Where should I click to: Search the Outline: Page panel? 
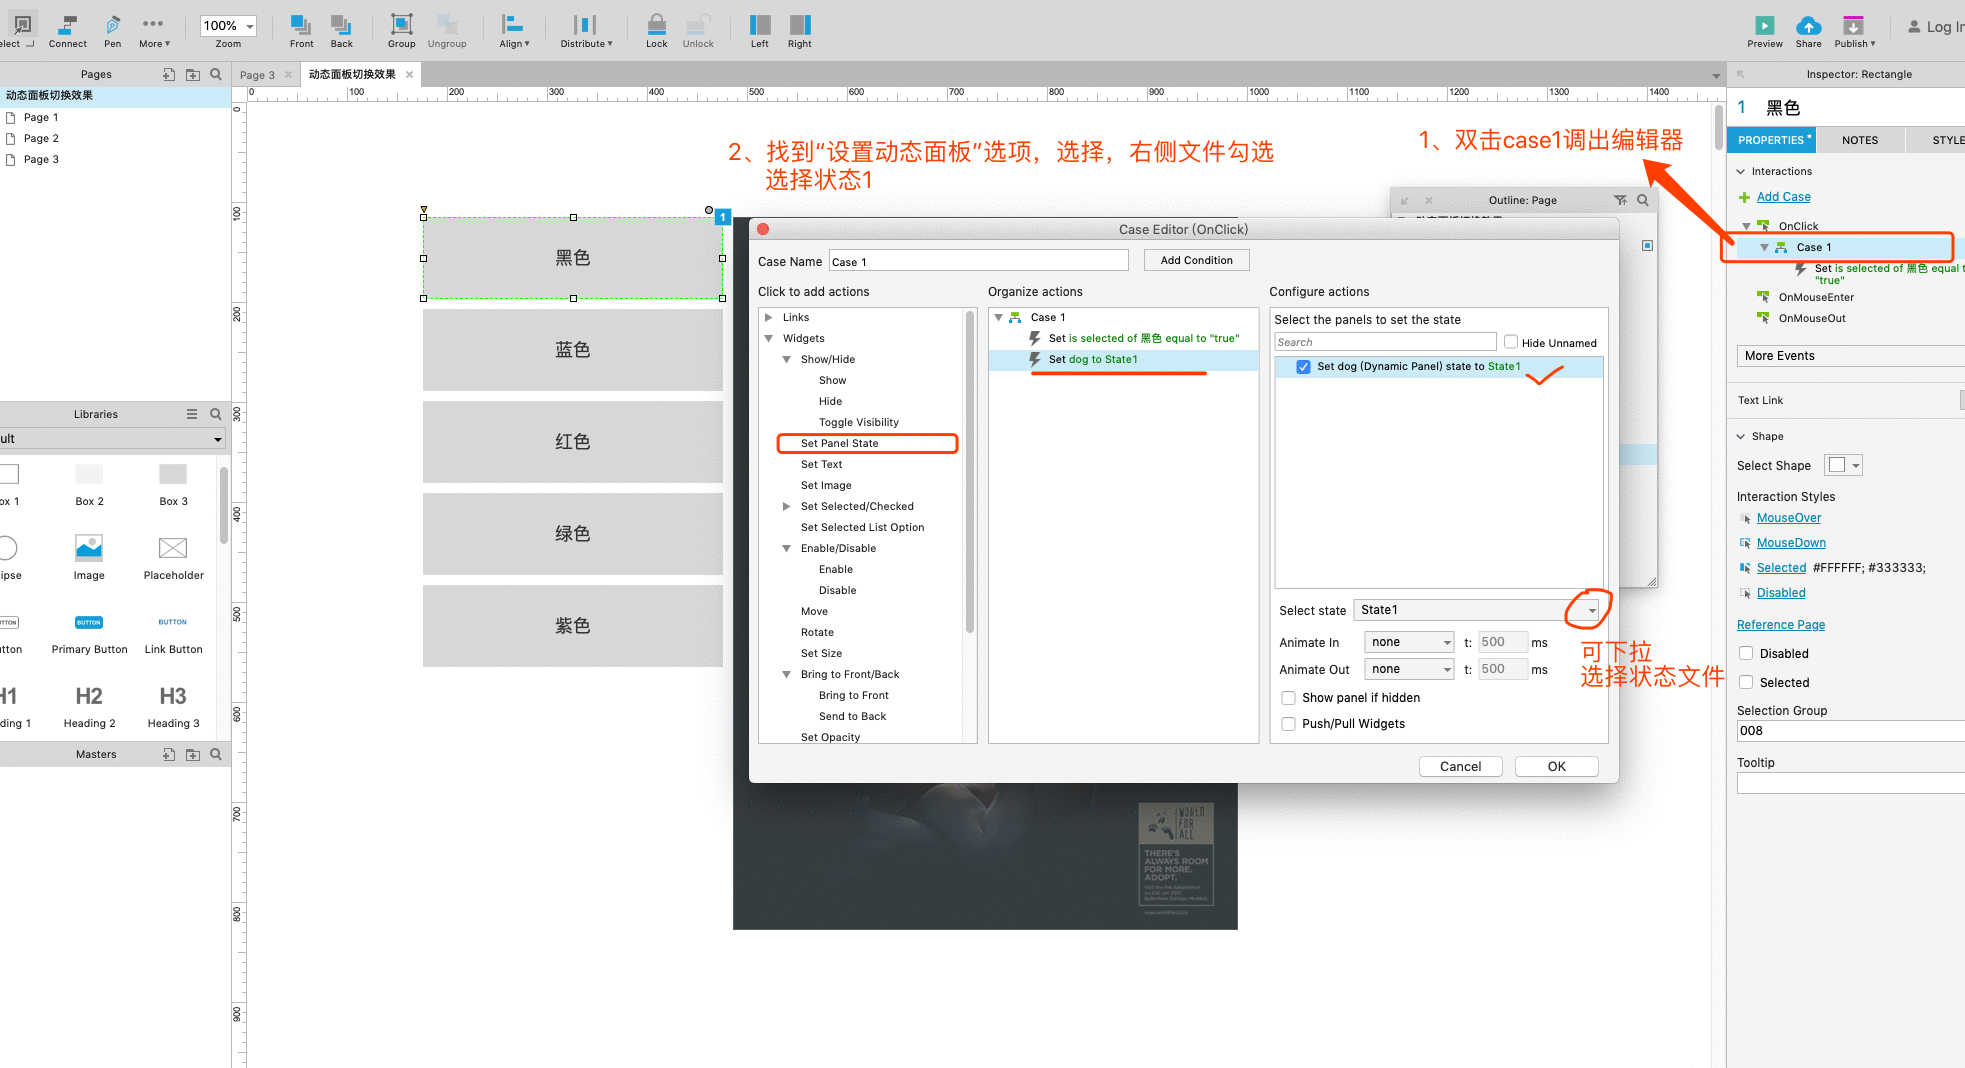(x=1643, y=200)
